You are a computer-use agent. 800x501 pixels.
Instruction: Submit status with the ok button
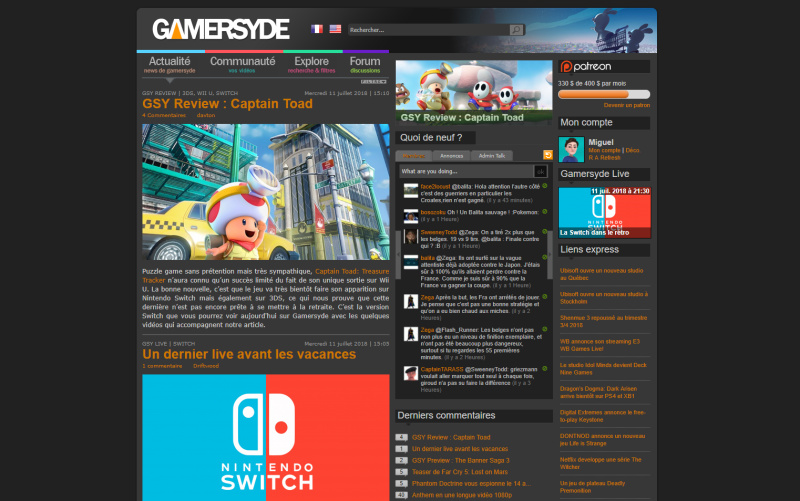point(540,171)
